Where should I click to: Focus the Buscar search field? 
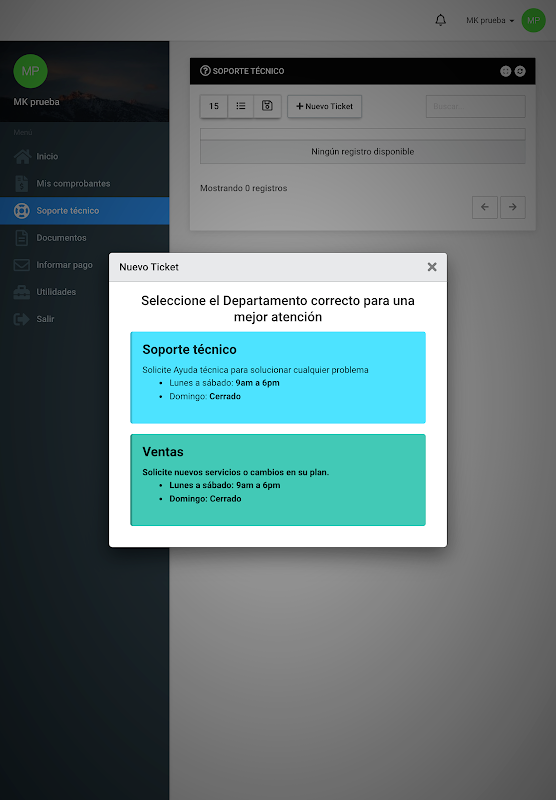click(x=475, y=106)
